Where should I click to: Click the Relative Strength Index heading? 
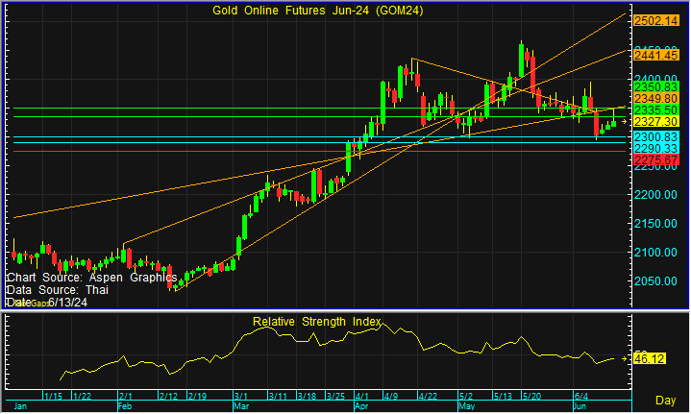(317, 321)
